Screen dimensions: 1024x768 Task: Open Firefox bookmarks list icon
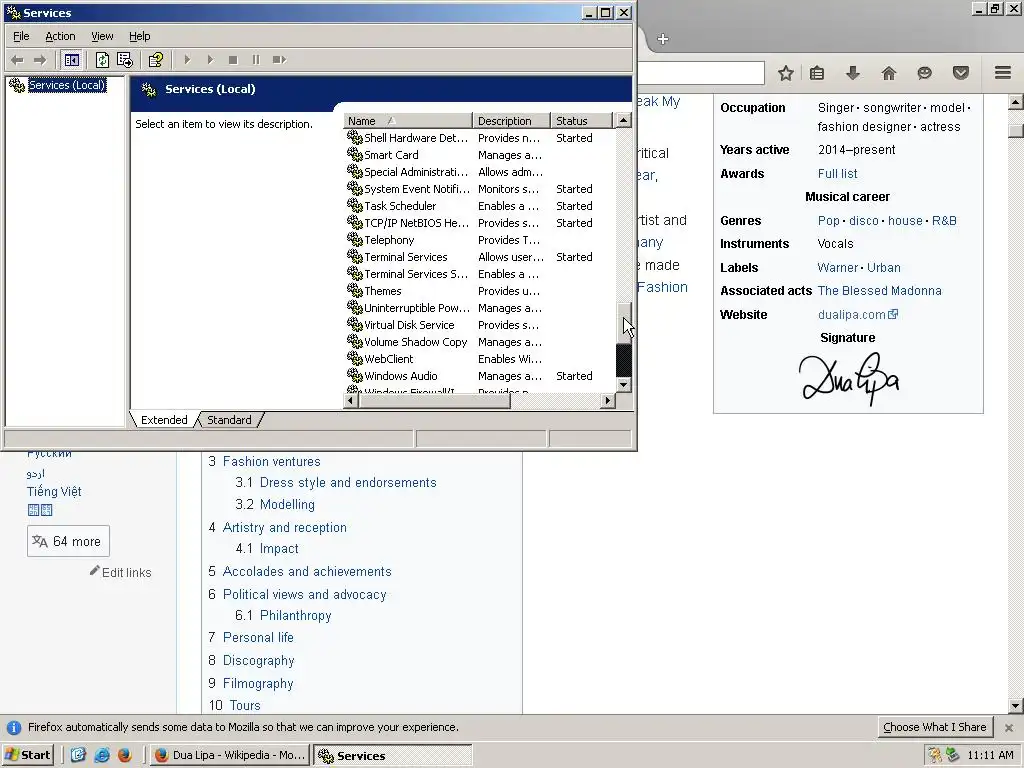(x=817, y=73)
